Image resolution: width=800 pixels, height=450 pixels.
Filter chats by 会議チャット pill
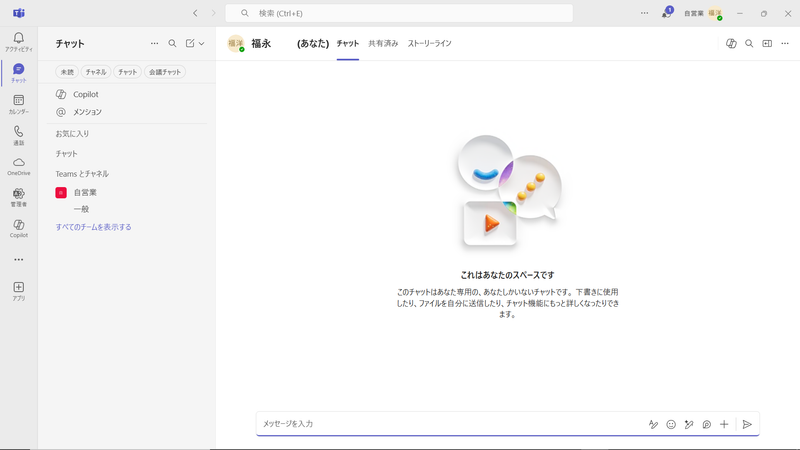pyautogui.click(x=165, y=72)
